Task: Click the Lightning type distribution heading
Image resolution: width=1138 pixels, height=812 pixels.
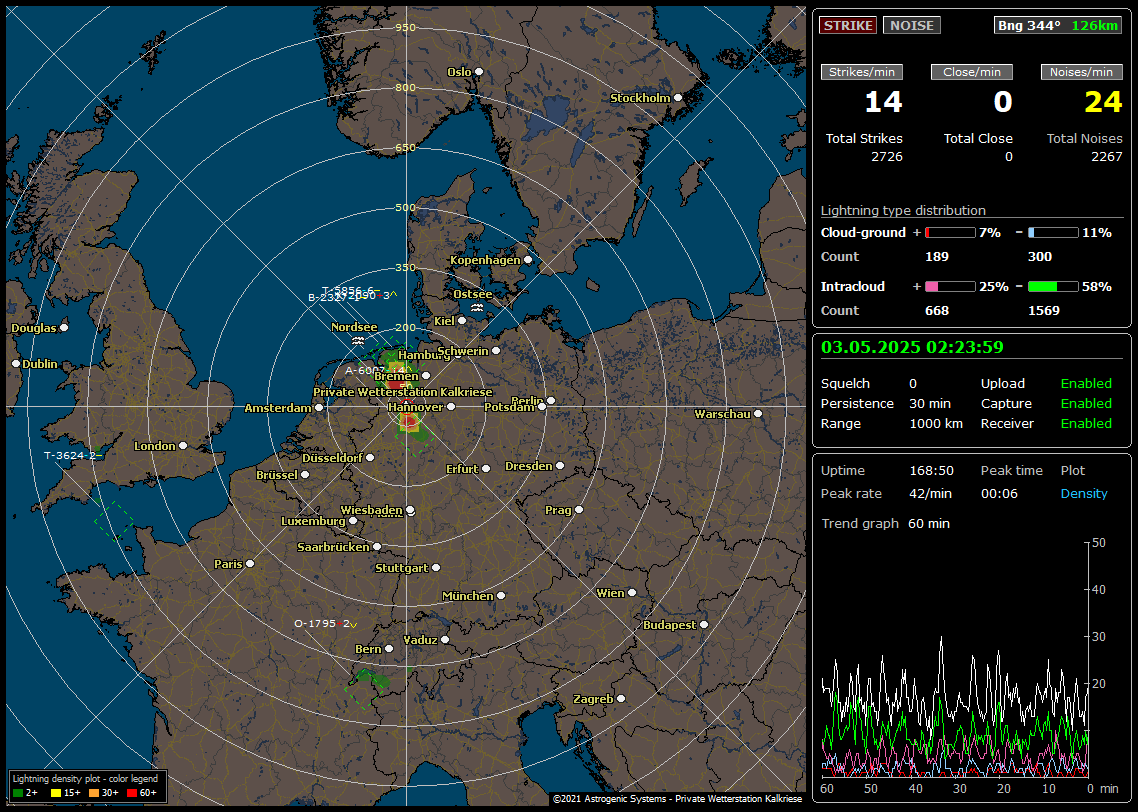Action: pyautogui.click(x=903, y=210)
